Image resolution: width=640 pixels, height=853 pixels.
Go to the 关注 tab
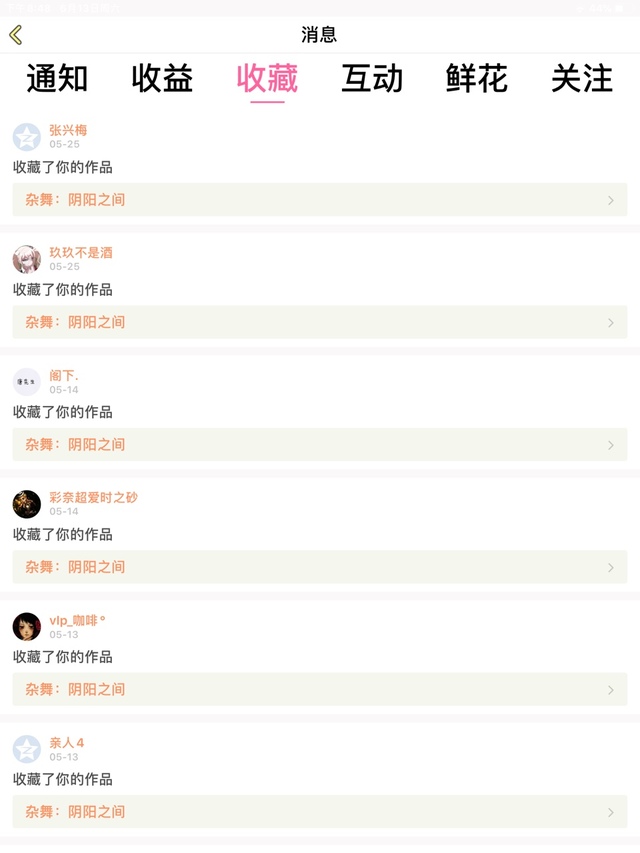(582, 79)
